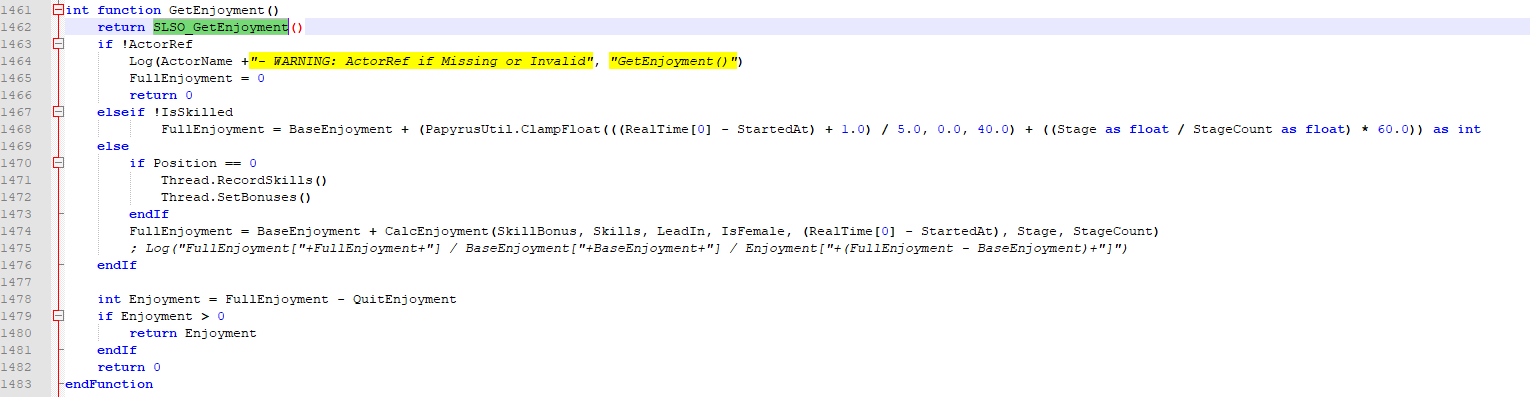The height and width of the screenshot is (397, 1530).
Task: Click the "GetEnjoyment()" highlighted string literal
Action: click(673, 61)
